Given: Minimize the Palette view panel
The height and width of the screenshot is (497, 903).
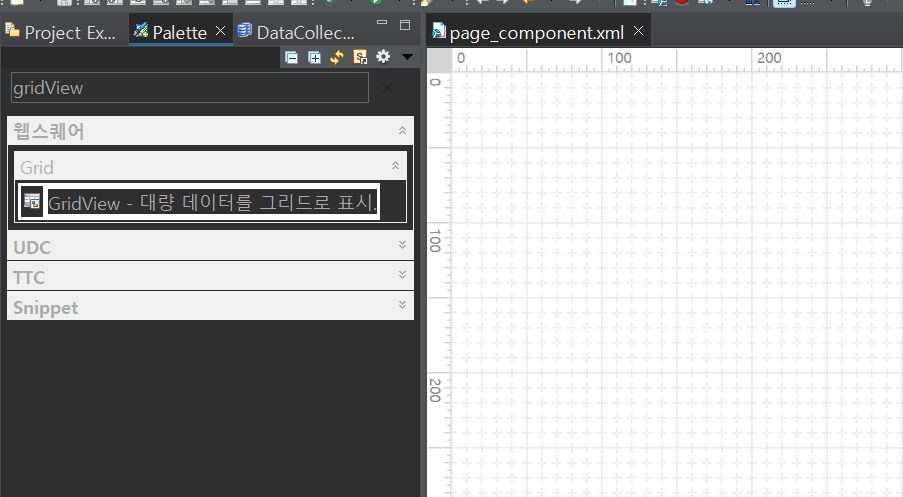Looking at the screenshot, I should [x=382, y=22].
